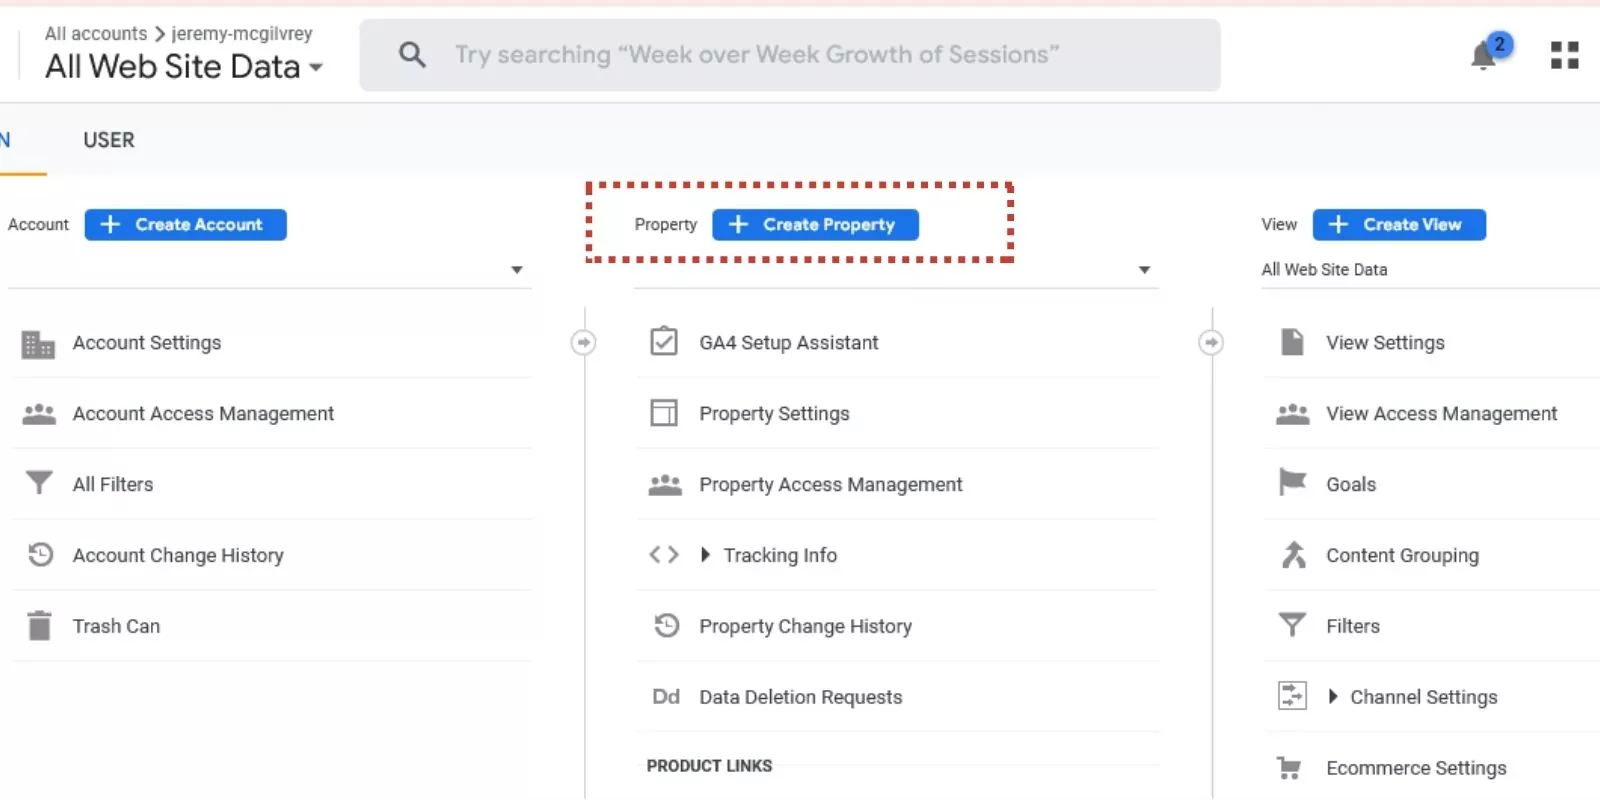Click the Account Change History clock icon
The image size is (1600, 800).
point(40,555)
